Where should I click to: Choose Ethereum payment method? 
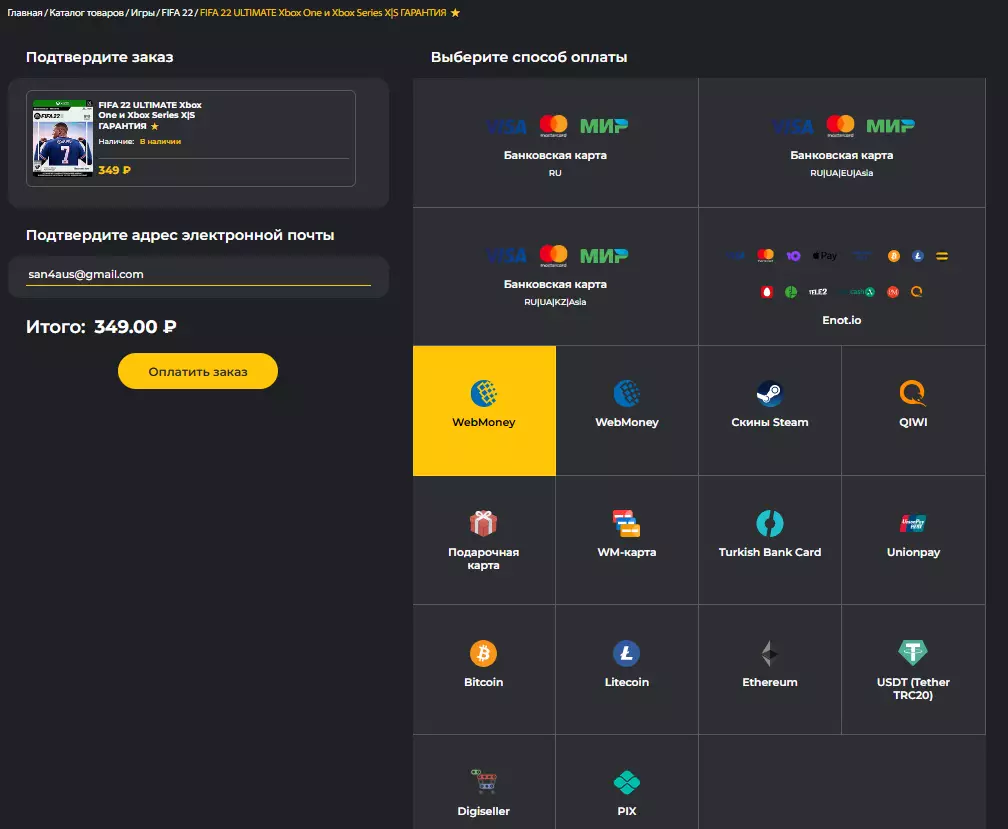pos(769,667)
